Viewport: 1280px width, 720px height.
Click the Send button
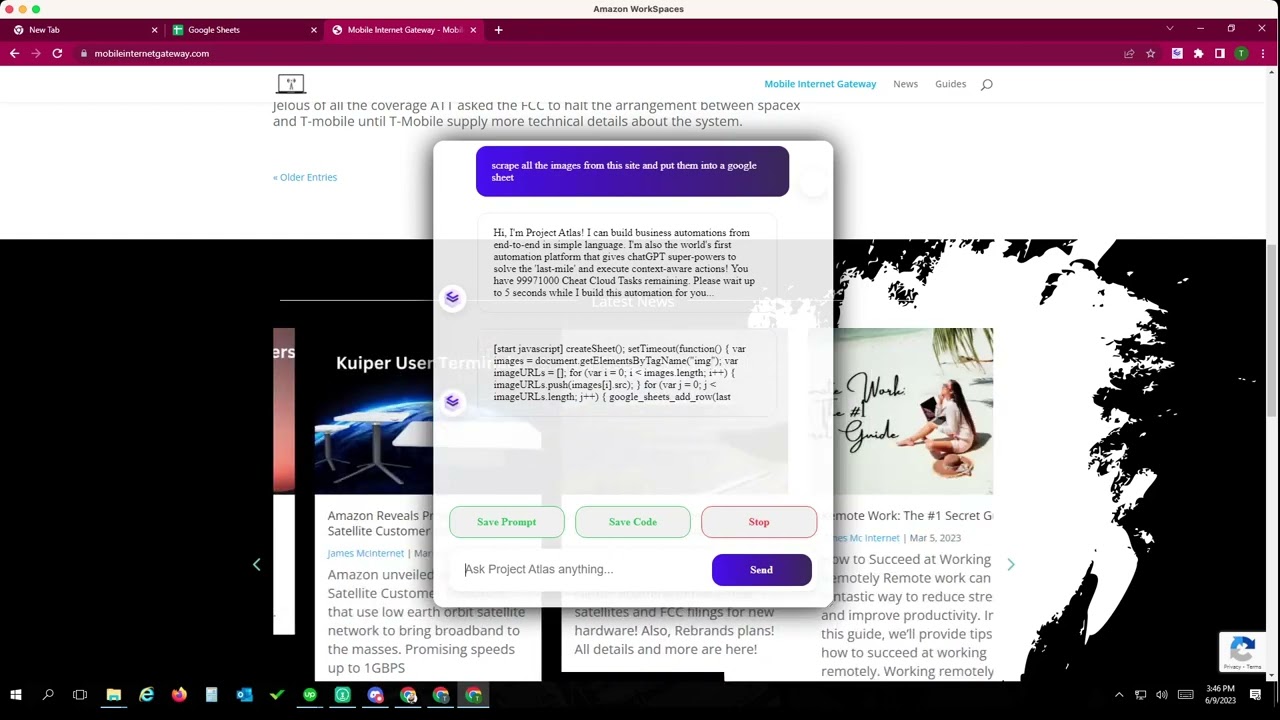coord(761,570)
